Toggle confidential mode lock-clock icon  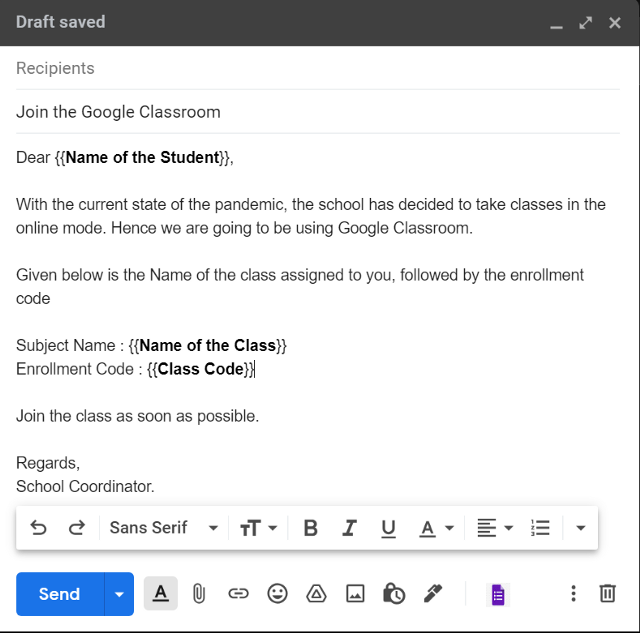click(394, 593)
